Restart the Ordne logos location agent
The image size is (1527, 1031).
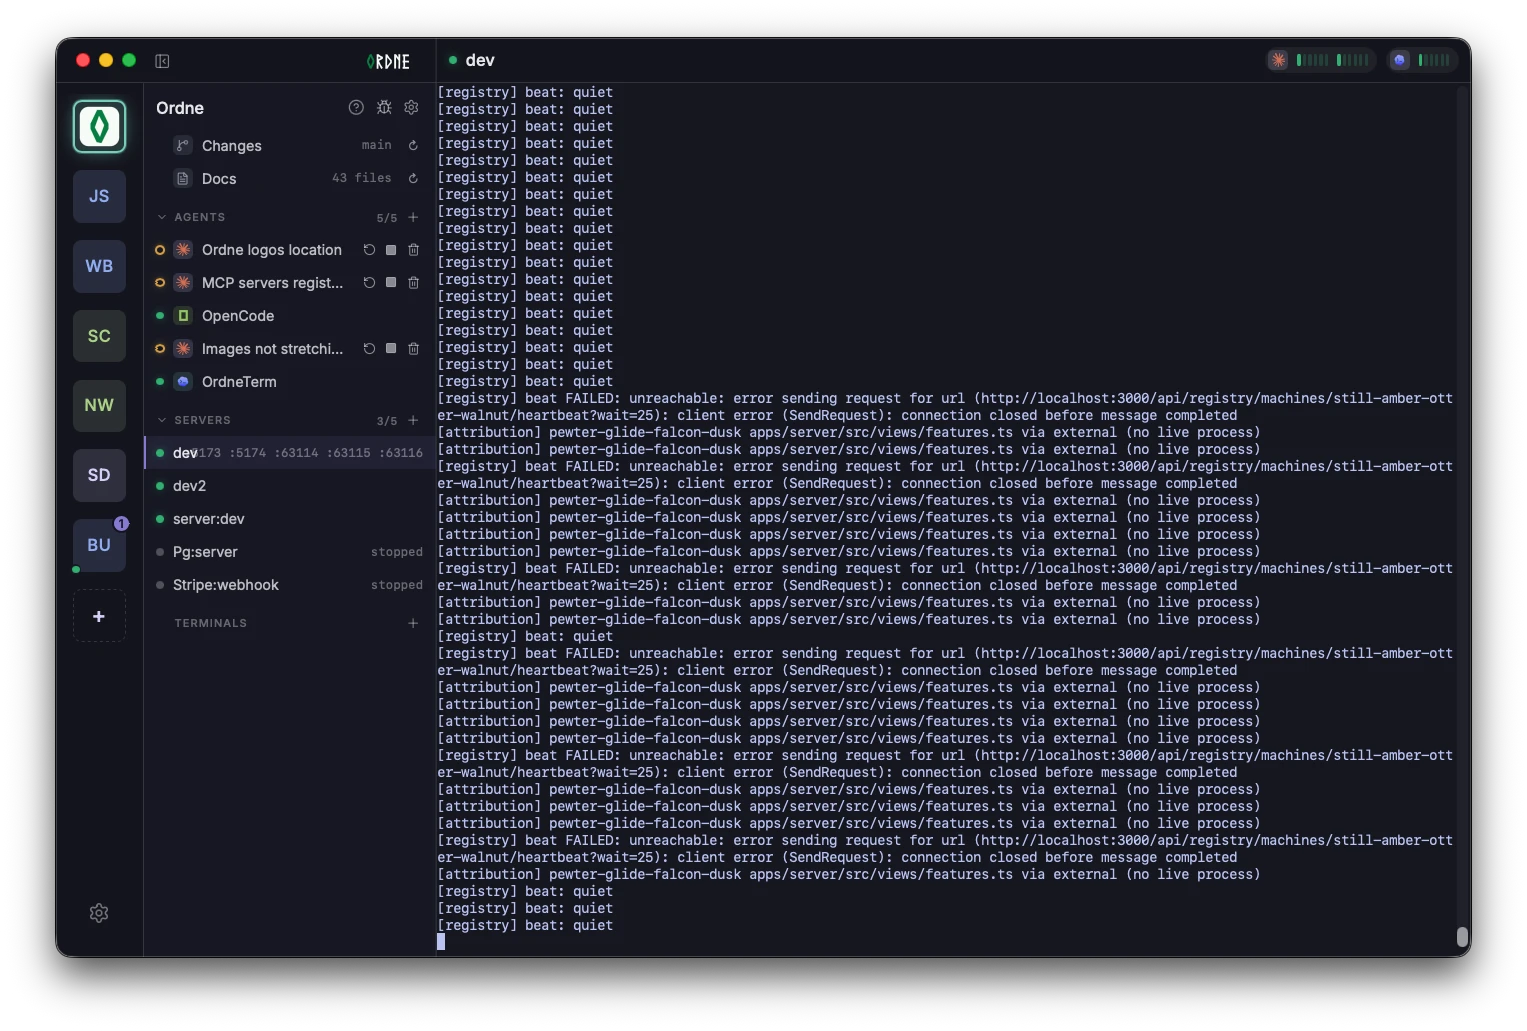click(x=369, y=250)
